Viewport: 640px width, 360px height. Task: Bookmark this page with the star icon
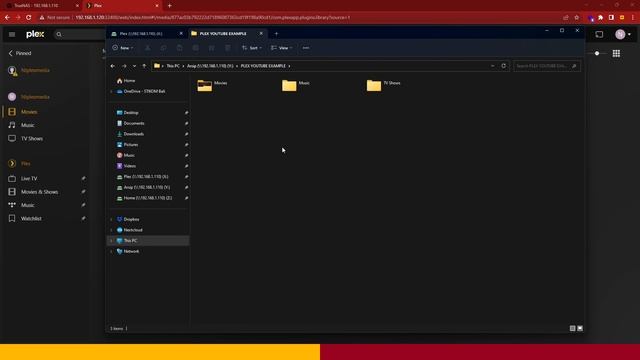[x=576, y=18]
